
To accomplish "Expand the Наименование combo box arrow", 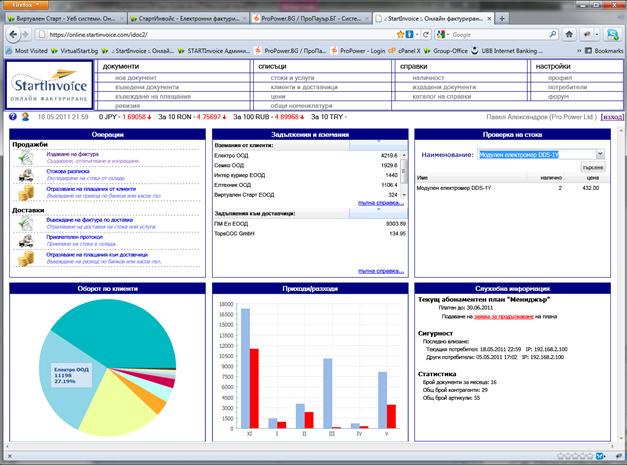I will point(600,154).
